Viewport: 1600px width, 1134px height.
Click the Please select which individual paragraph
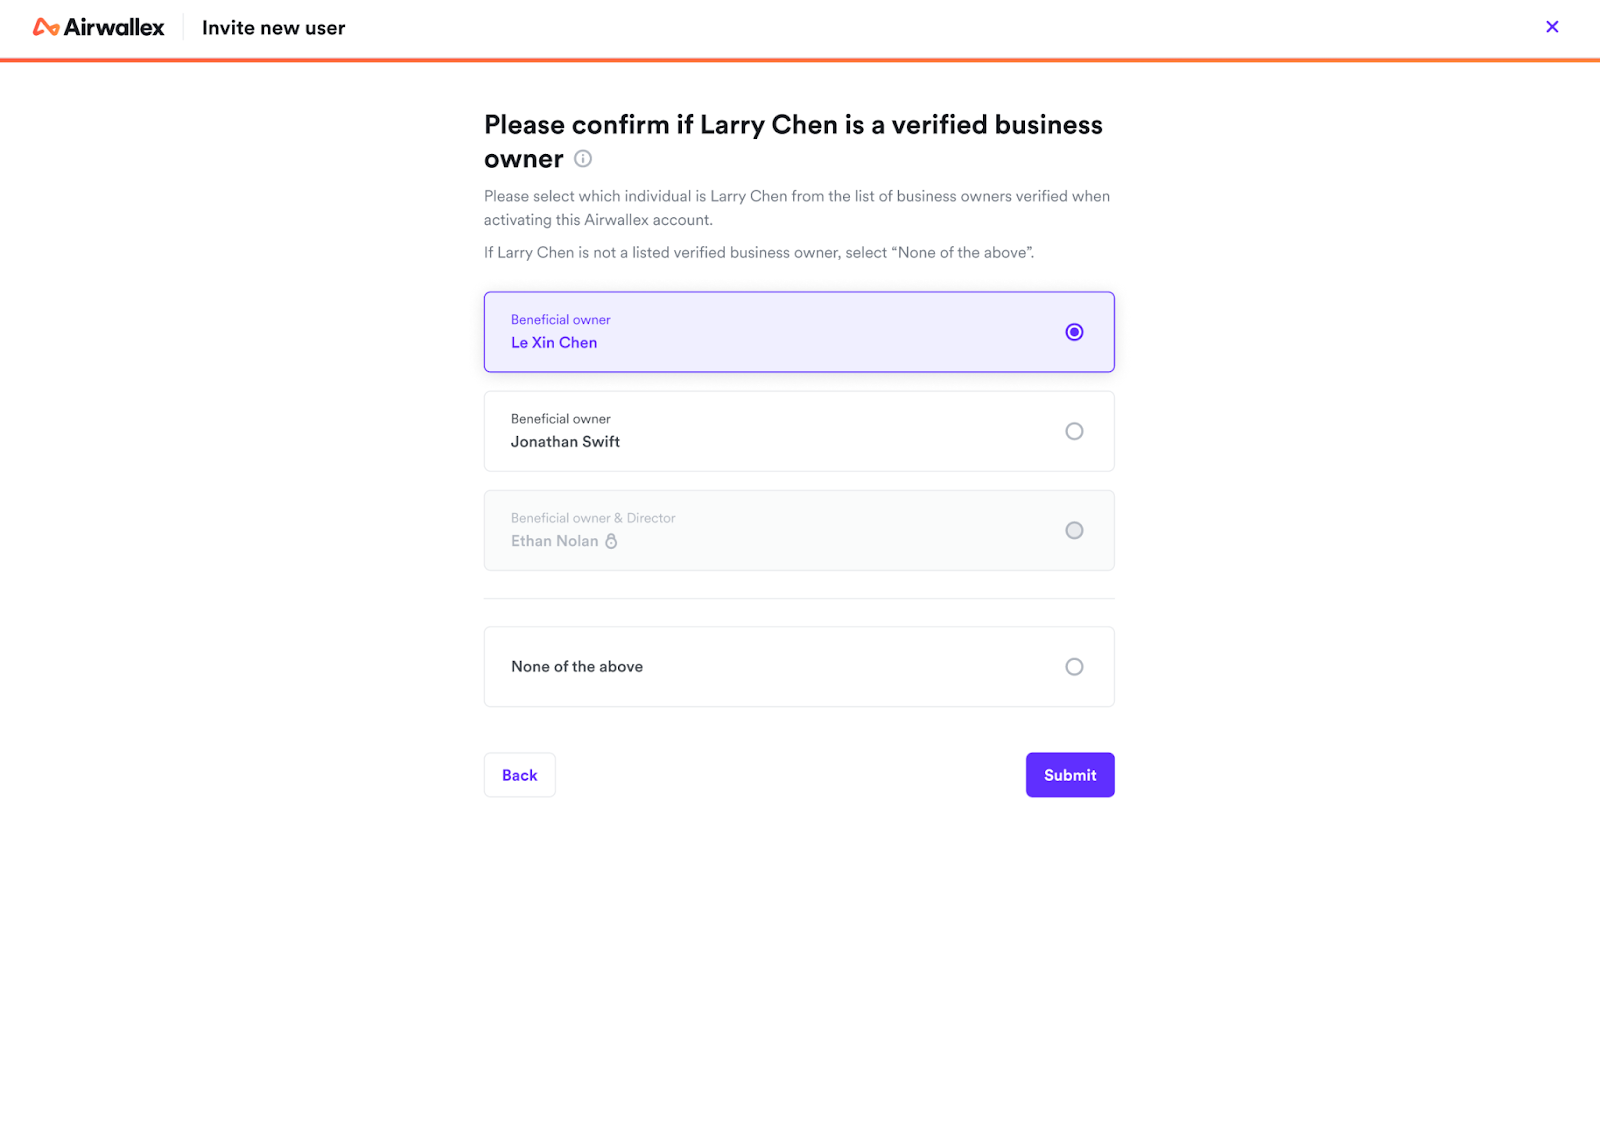(797, 208)
